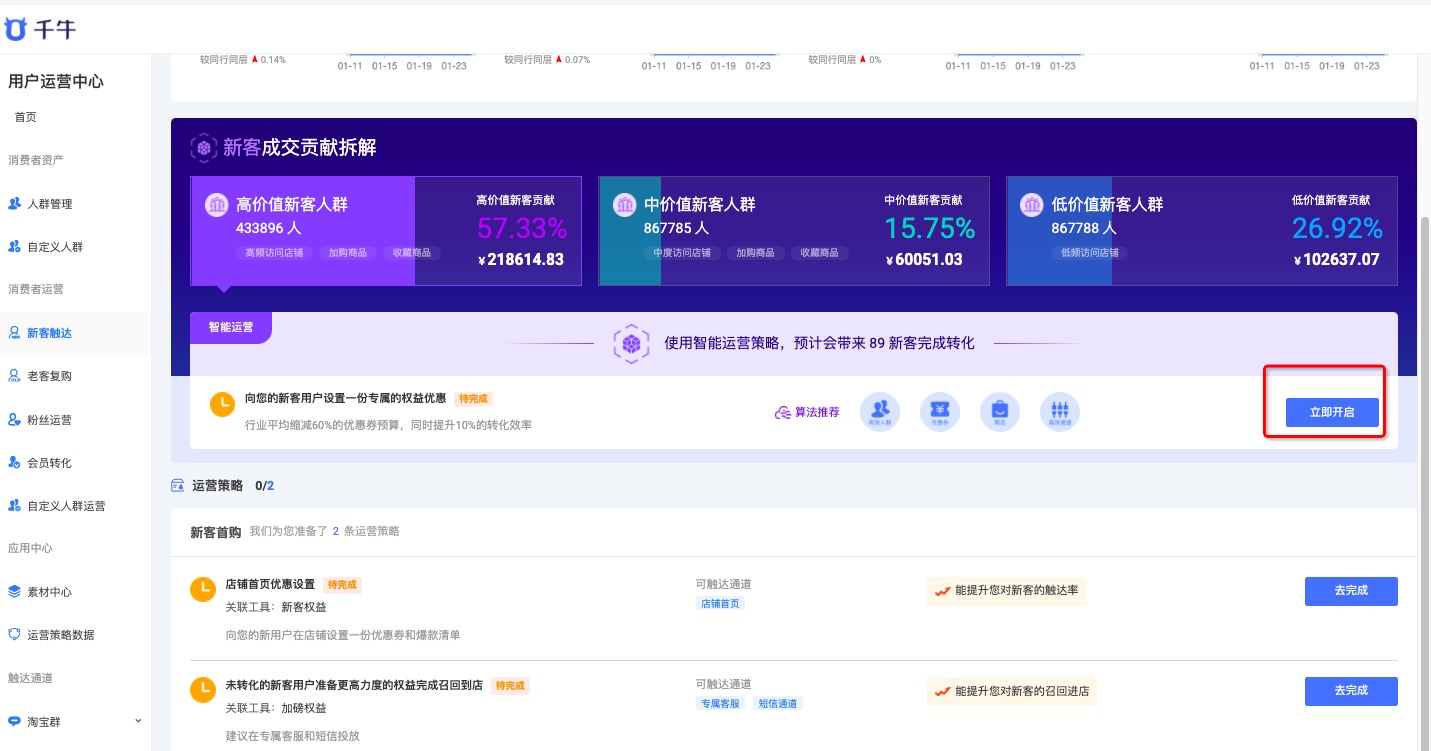Click the 高效通道 channel icon
The width and height of the screenshot is (1431, 751).
[1060, 412]
